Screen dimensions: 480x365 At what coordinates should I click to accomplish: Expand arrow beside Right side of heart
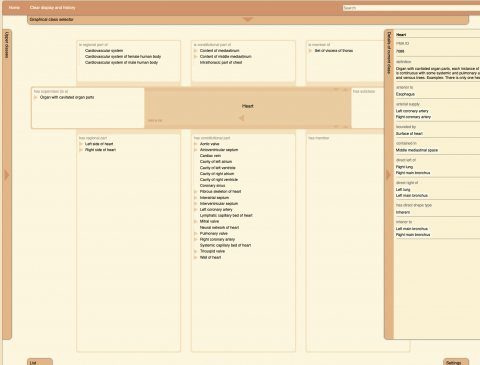tap(81, 150)
